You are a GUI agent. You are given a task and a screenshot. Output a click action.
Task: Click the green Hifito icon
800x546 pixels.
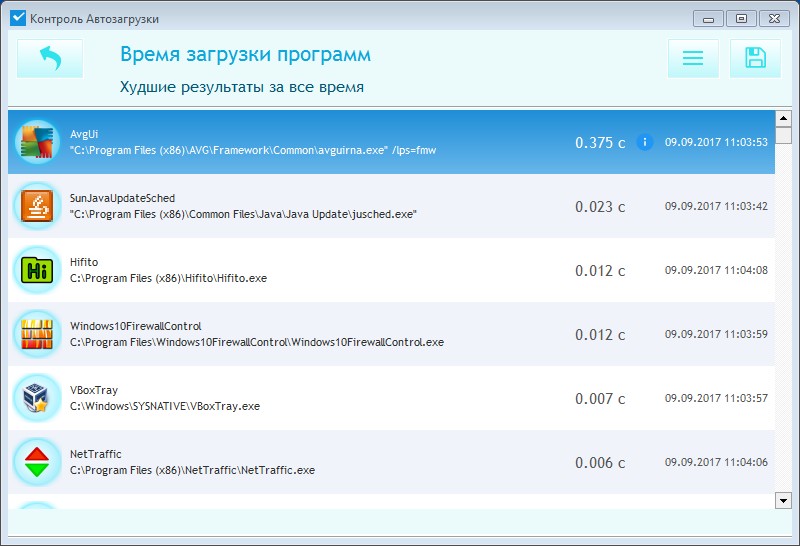click(x=37, y=270)
